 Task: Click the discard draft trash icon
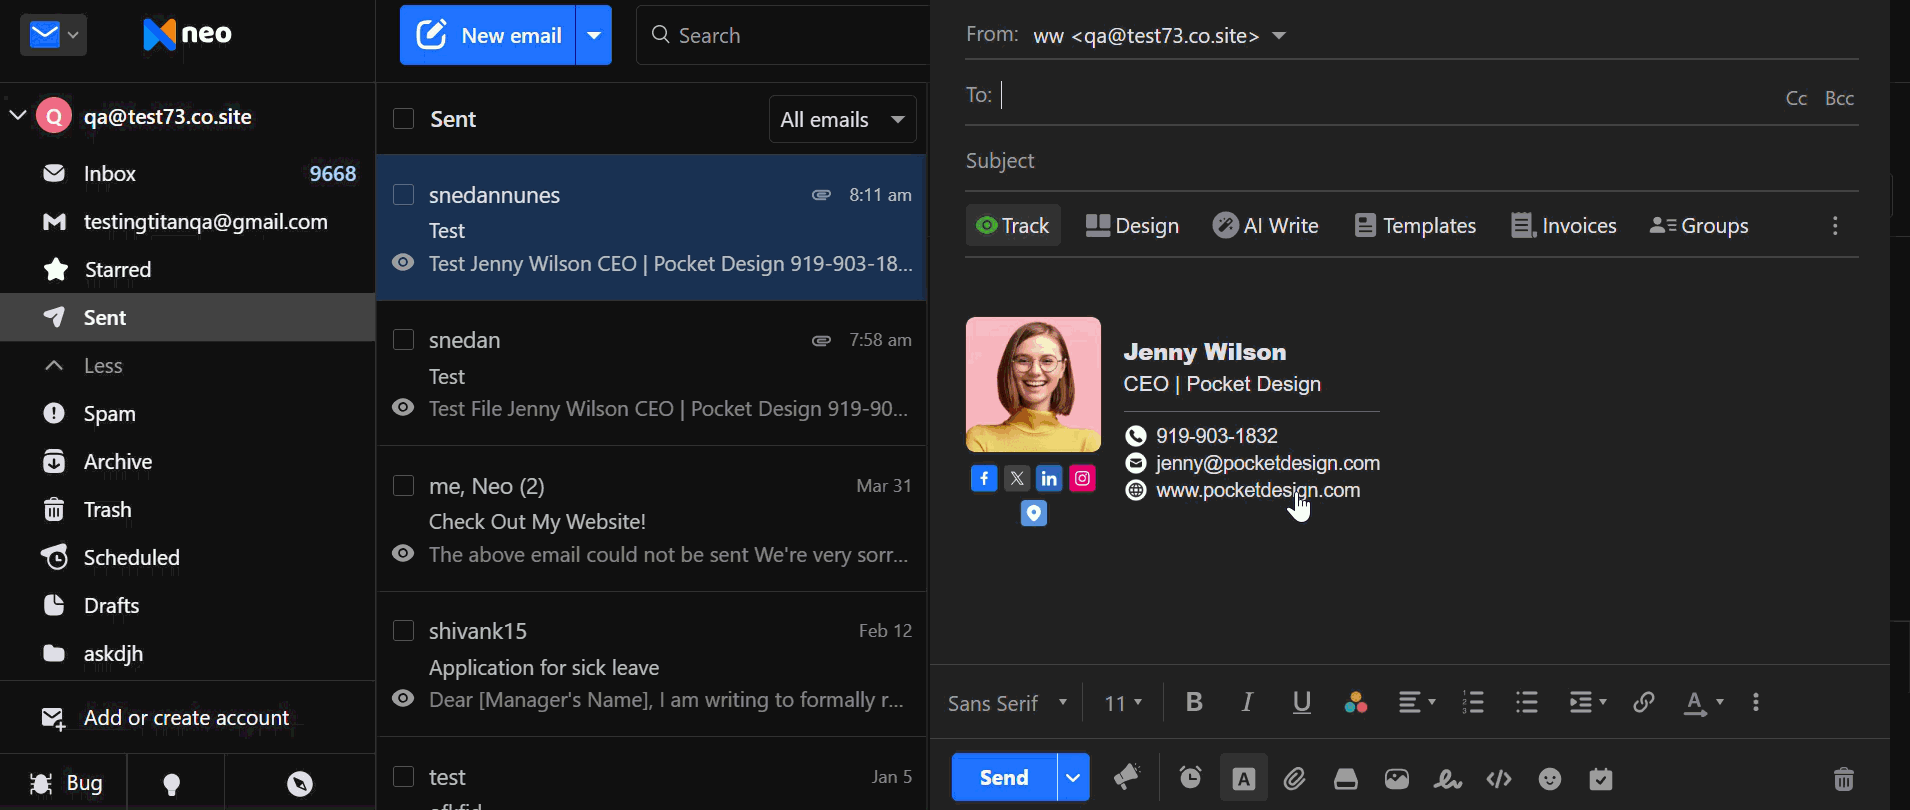coord(1844,778)
